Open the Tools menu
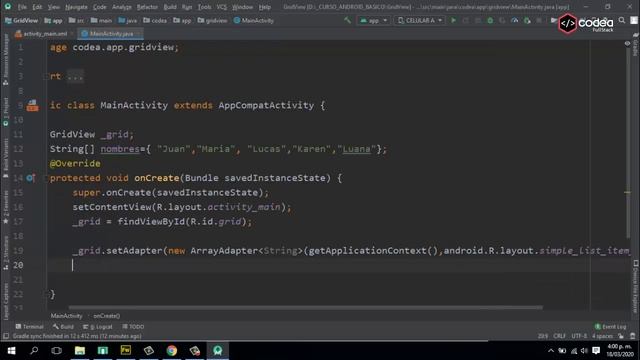Screen dimensions: 640x360 (204, 7)
